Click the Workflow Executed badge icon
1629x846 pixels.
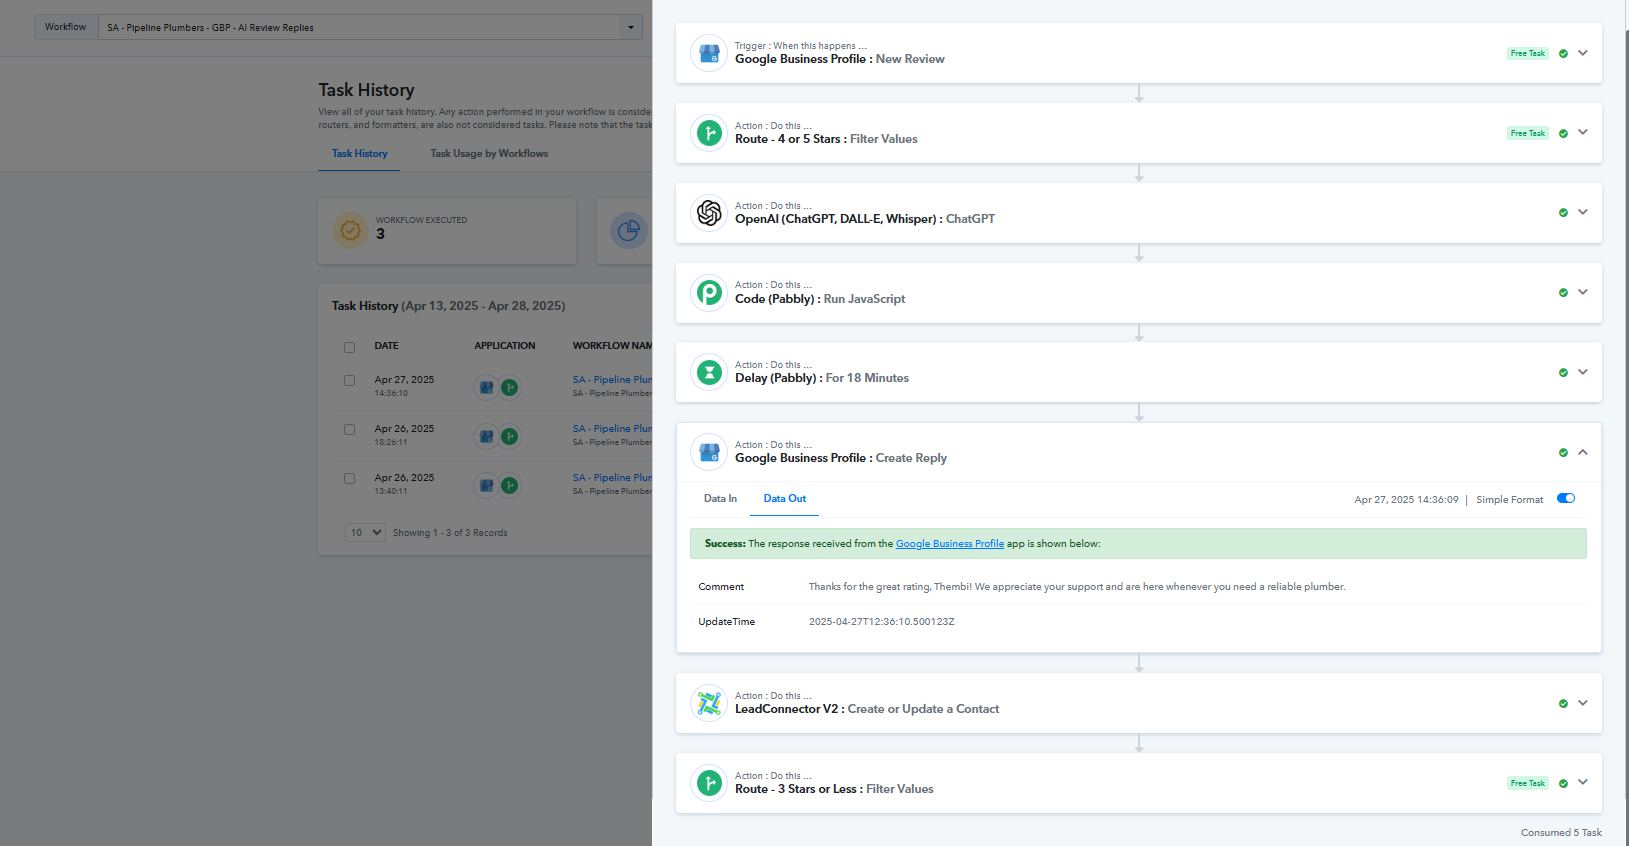350,230
